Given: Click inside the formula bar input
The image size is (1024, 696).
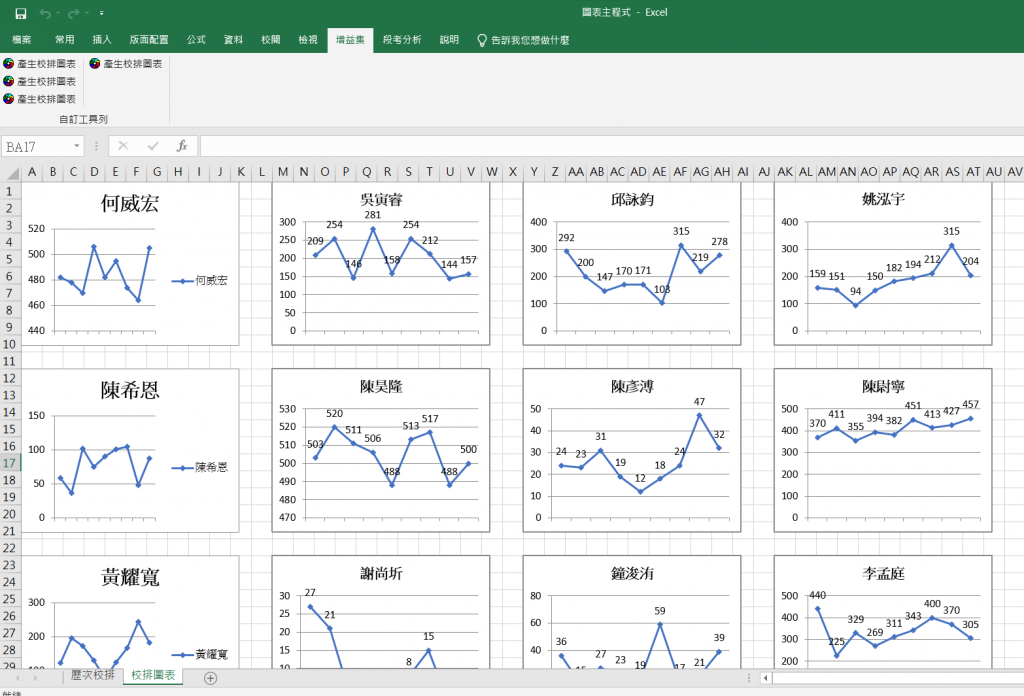Looking at the screenshot, I should [x=611, y=146].
